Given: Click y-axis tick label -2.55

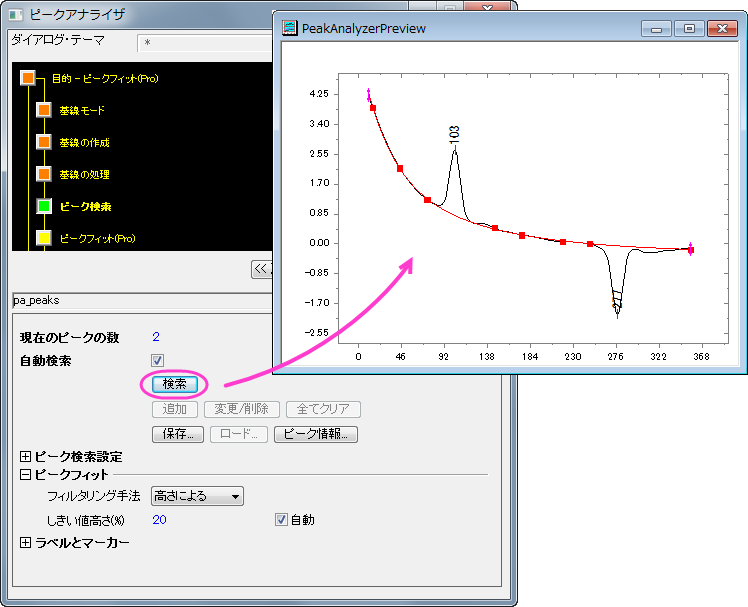Looking at the screenshot, I should coord(317,333).
